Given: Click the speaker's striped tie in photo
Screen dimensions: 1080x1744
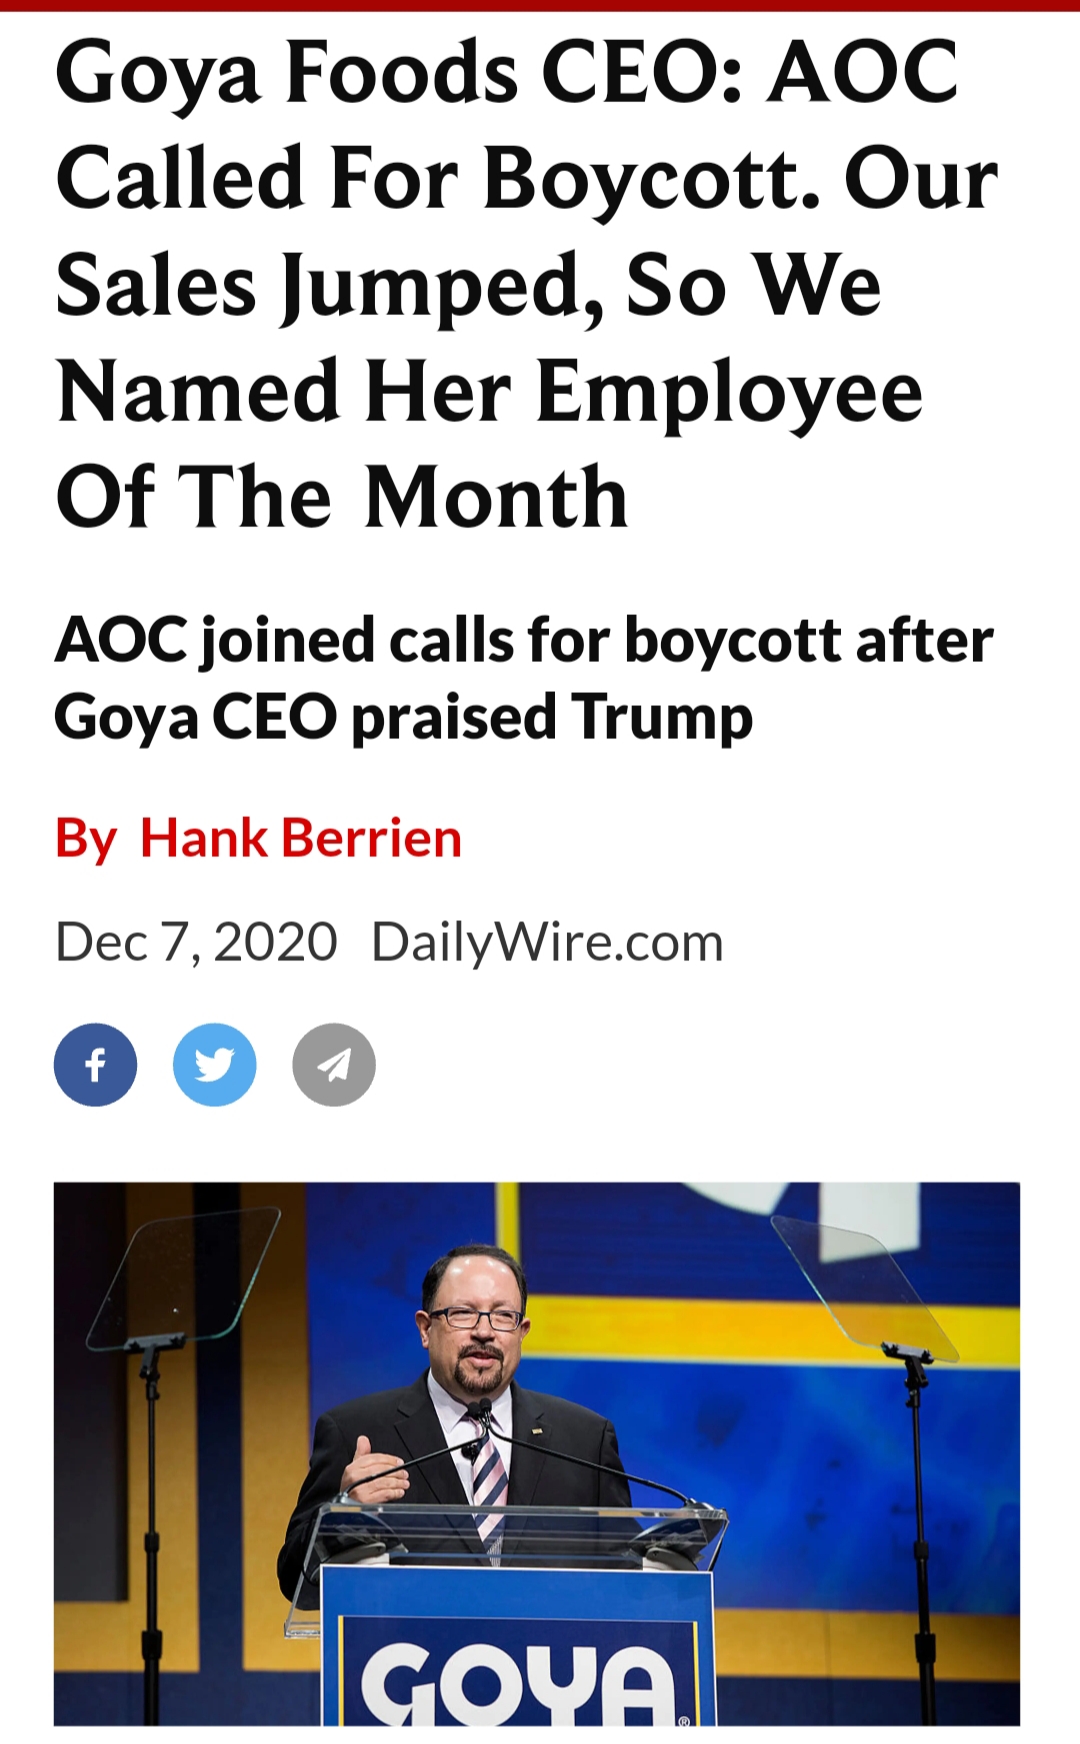Looking at the screenshot, I should [x=488, y=1480].
